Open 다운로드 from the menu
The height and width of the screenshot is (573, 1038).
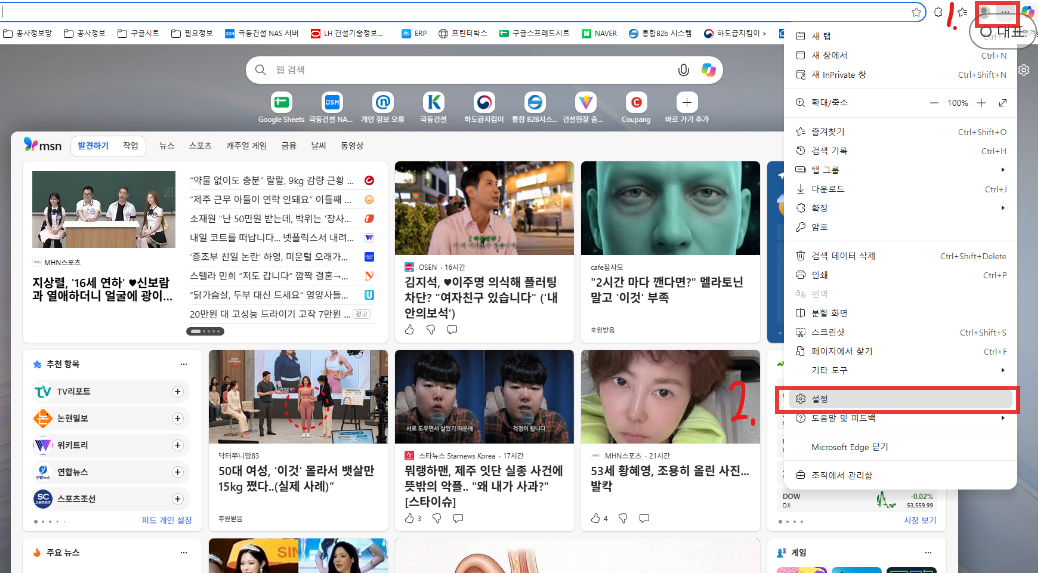900,189
